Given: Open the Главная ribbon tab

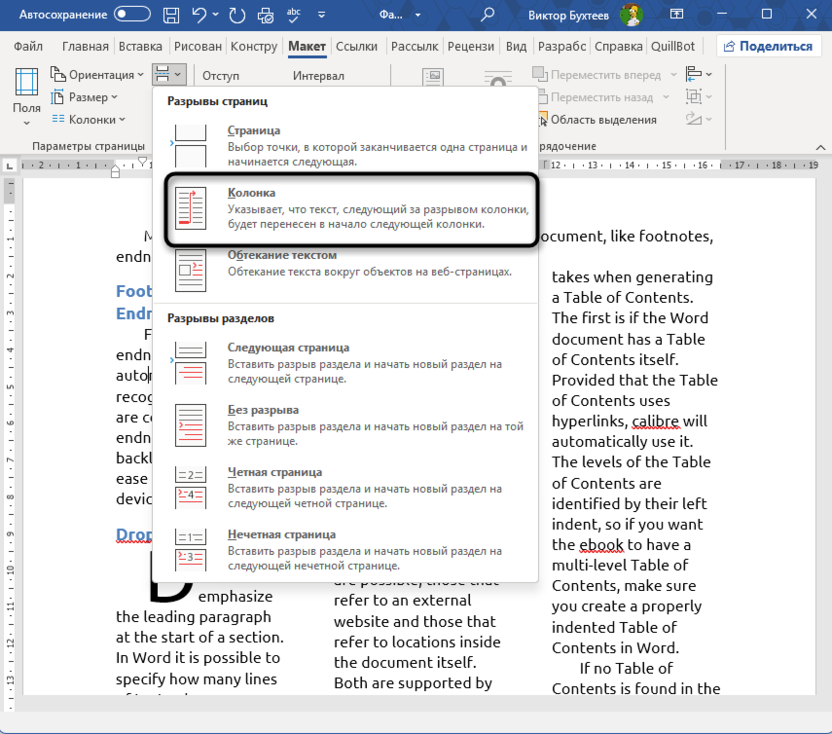Looking at the screenshot, I should (85, 46).
